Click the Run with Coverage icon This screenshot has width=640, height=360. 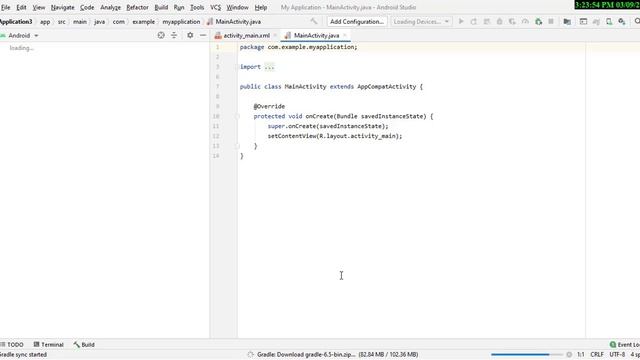pos(512,21)
